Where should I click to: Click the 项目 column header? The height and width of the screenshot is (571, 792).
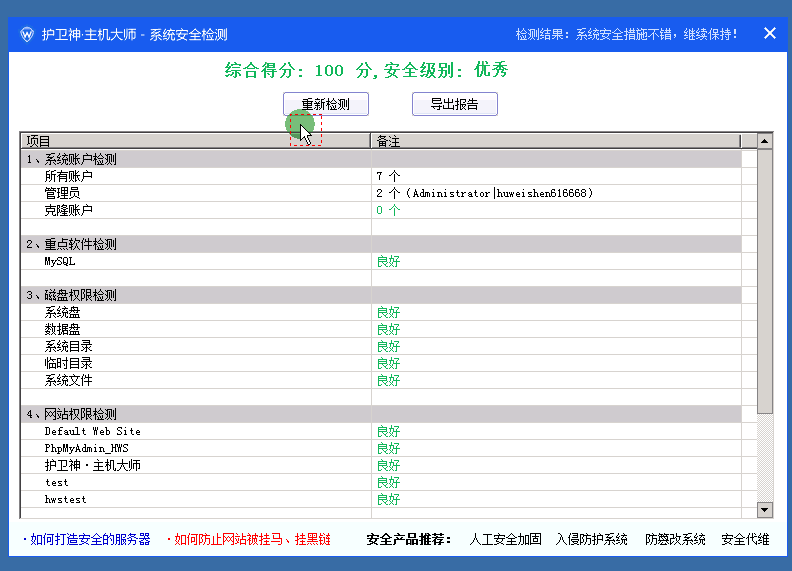195,141
